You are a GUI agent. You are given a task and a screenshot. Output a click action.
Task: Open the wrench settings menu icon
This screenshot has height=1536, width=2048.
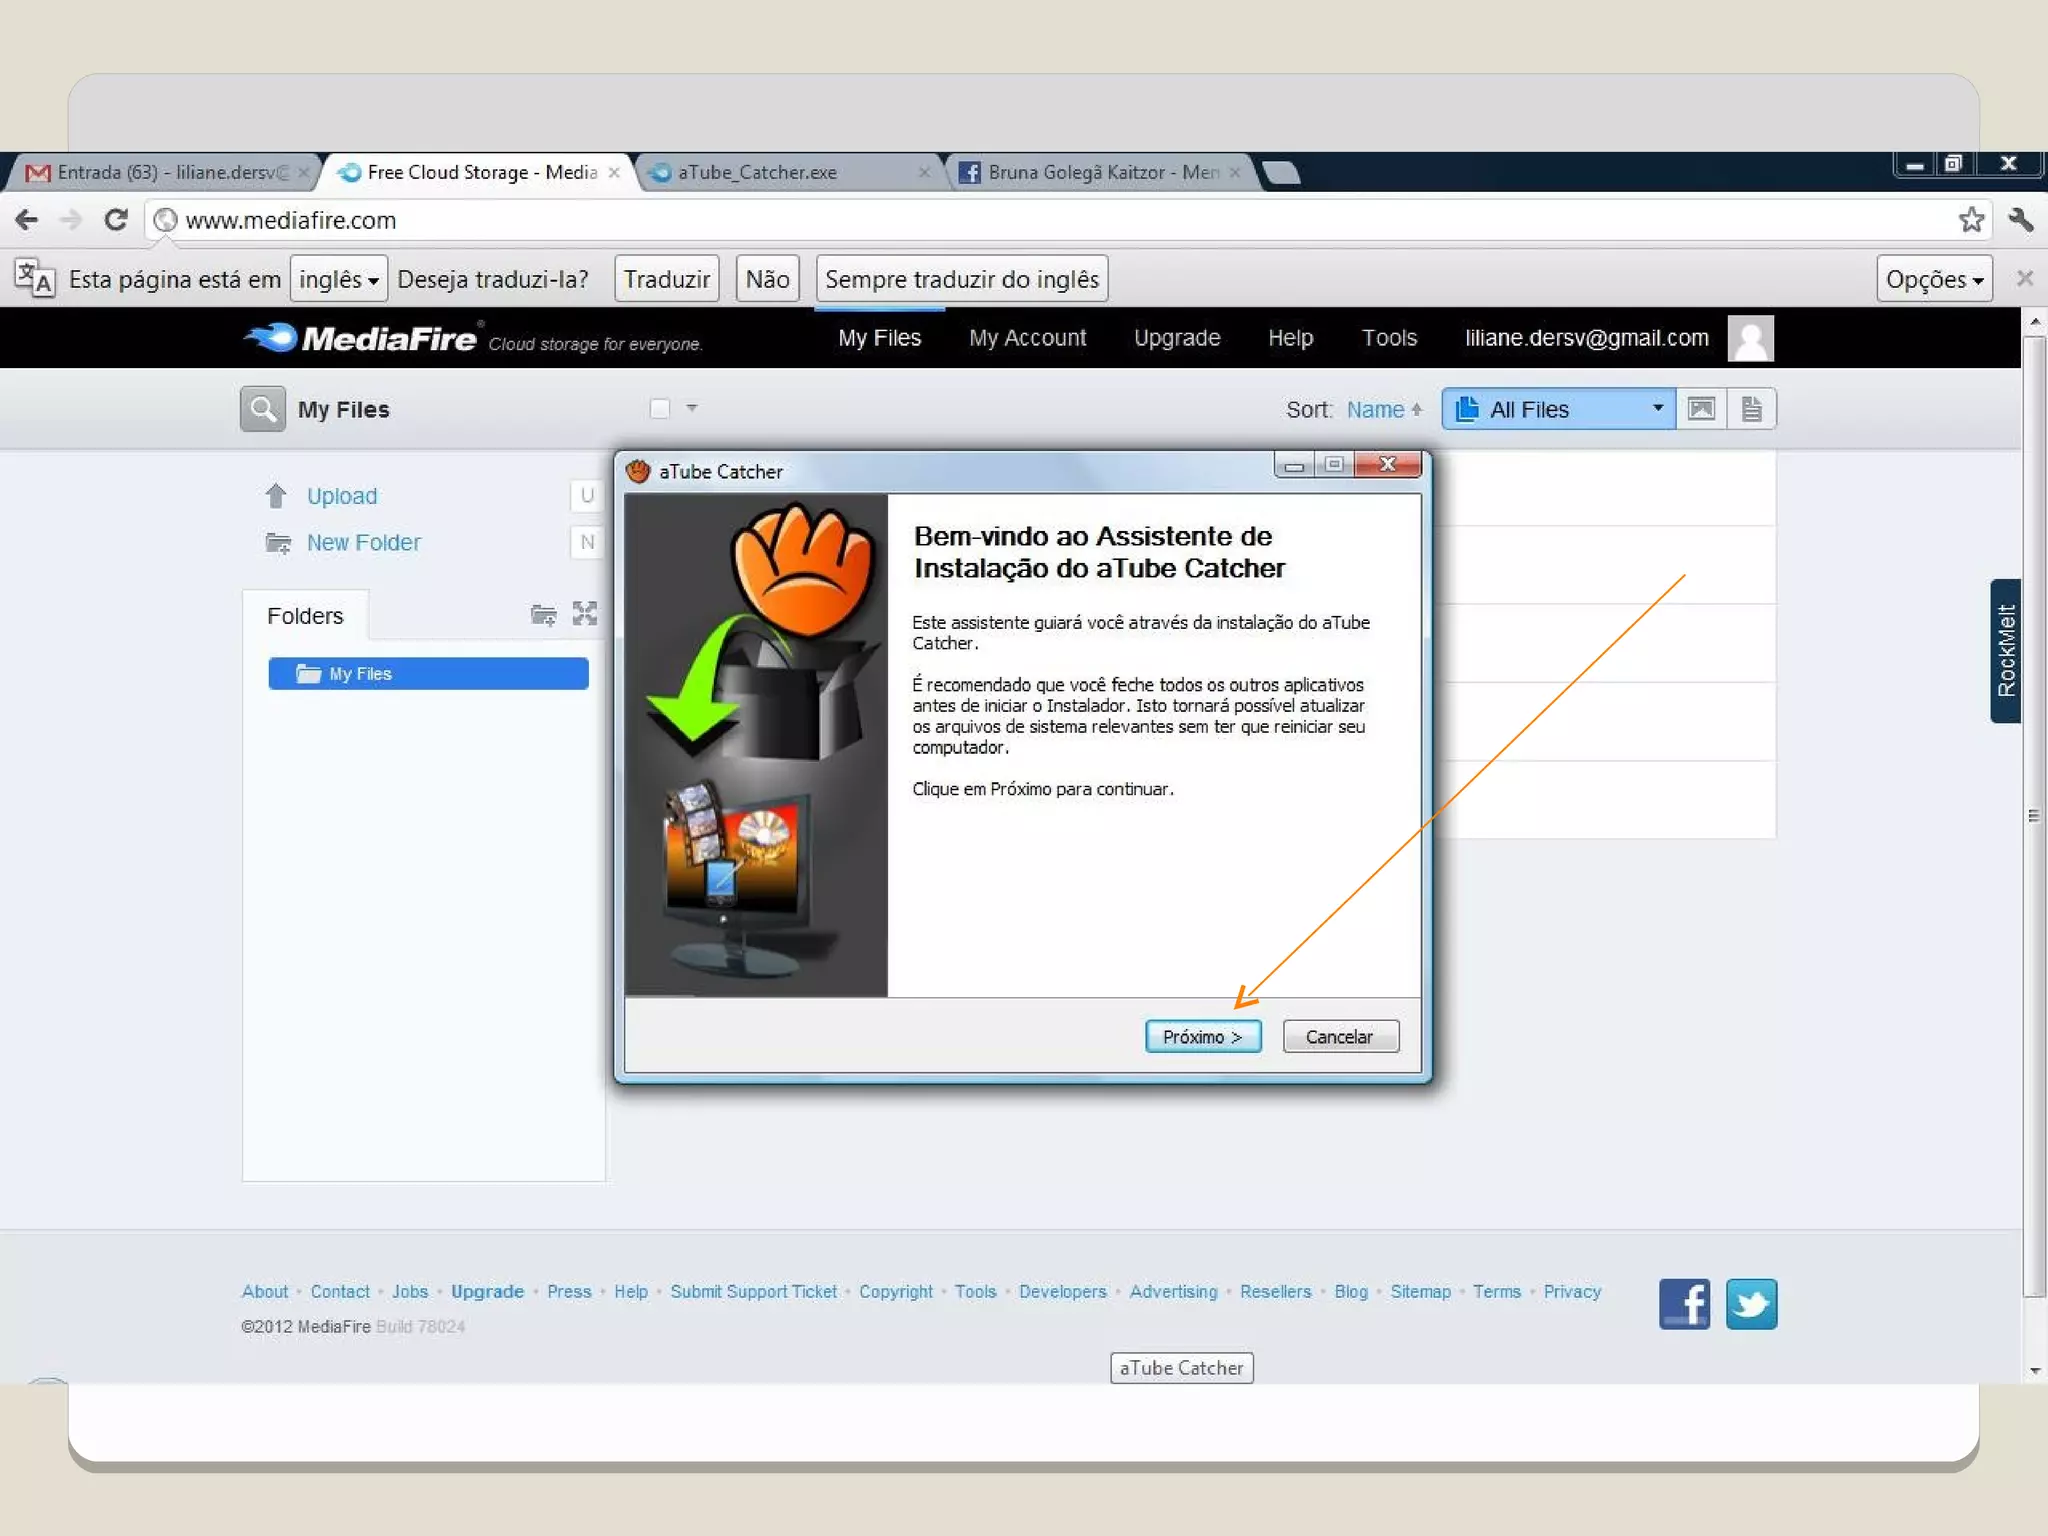(x=2020, y=219)
